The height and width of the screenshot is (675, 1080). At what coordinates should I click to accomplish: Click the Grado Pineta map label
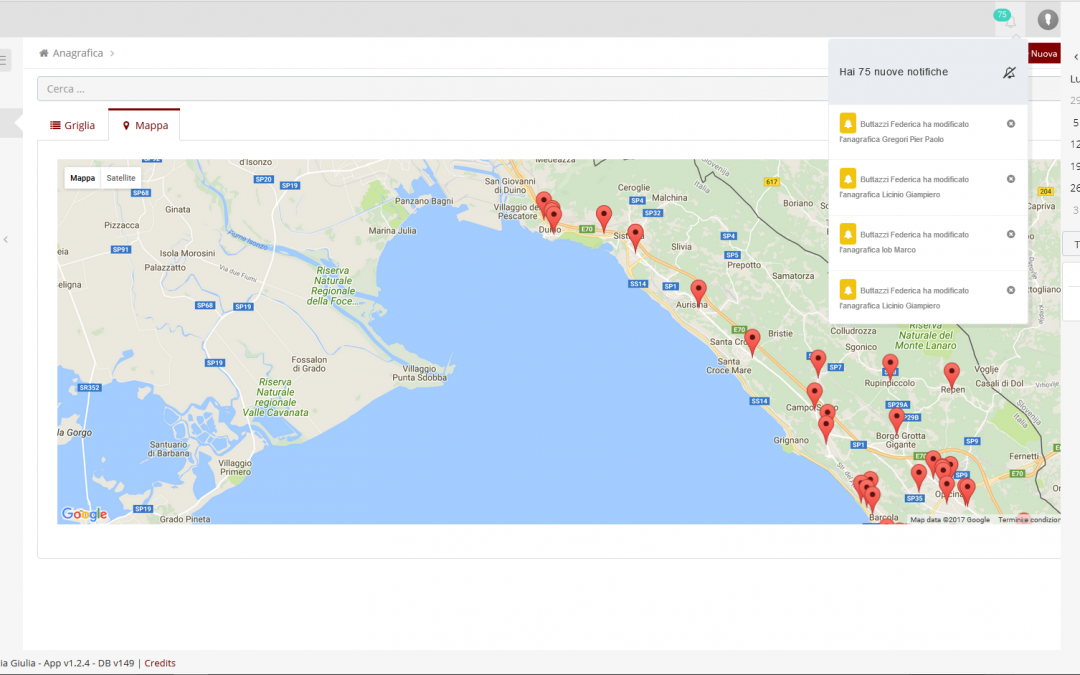tap(185, 519)
